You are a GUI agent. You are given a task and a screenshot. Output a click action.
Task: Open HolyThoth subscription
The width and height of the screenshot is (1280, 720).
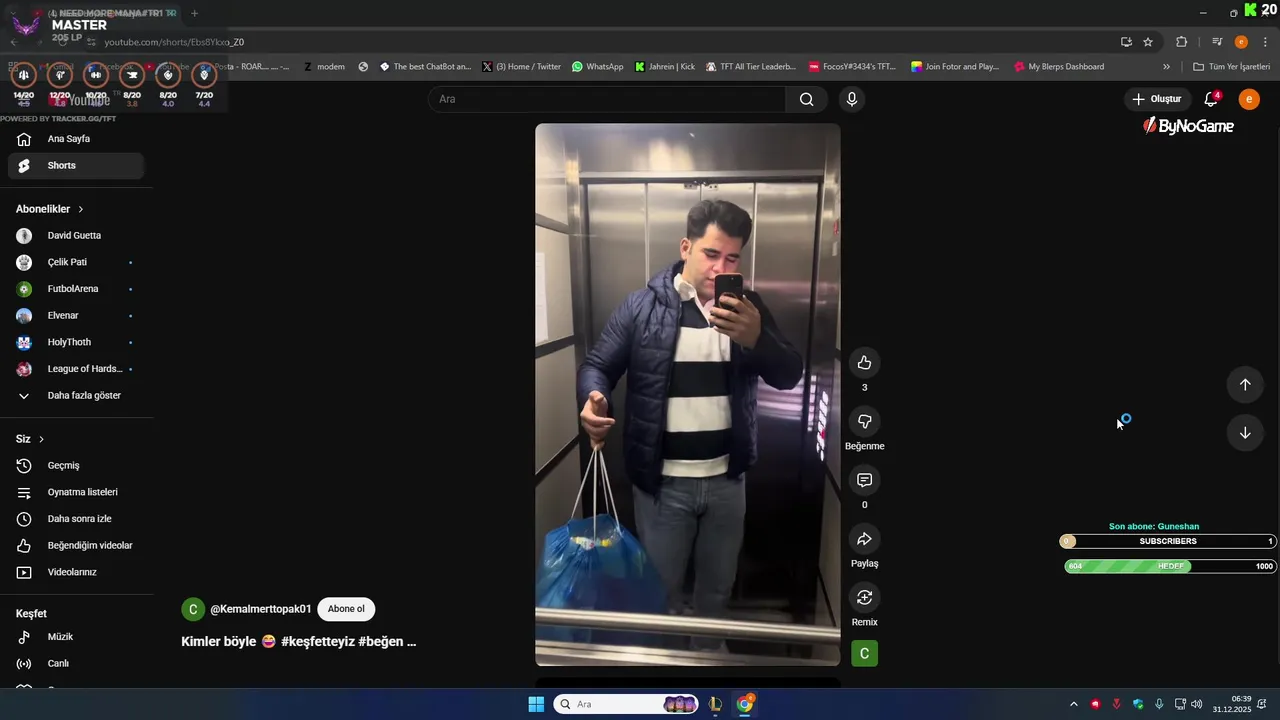tap(76, 342)
